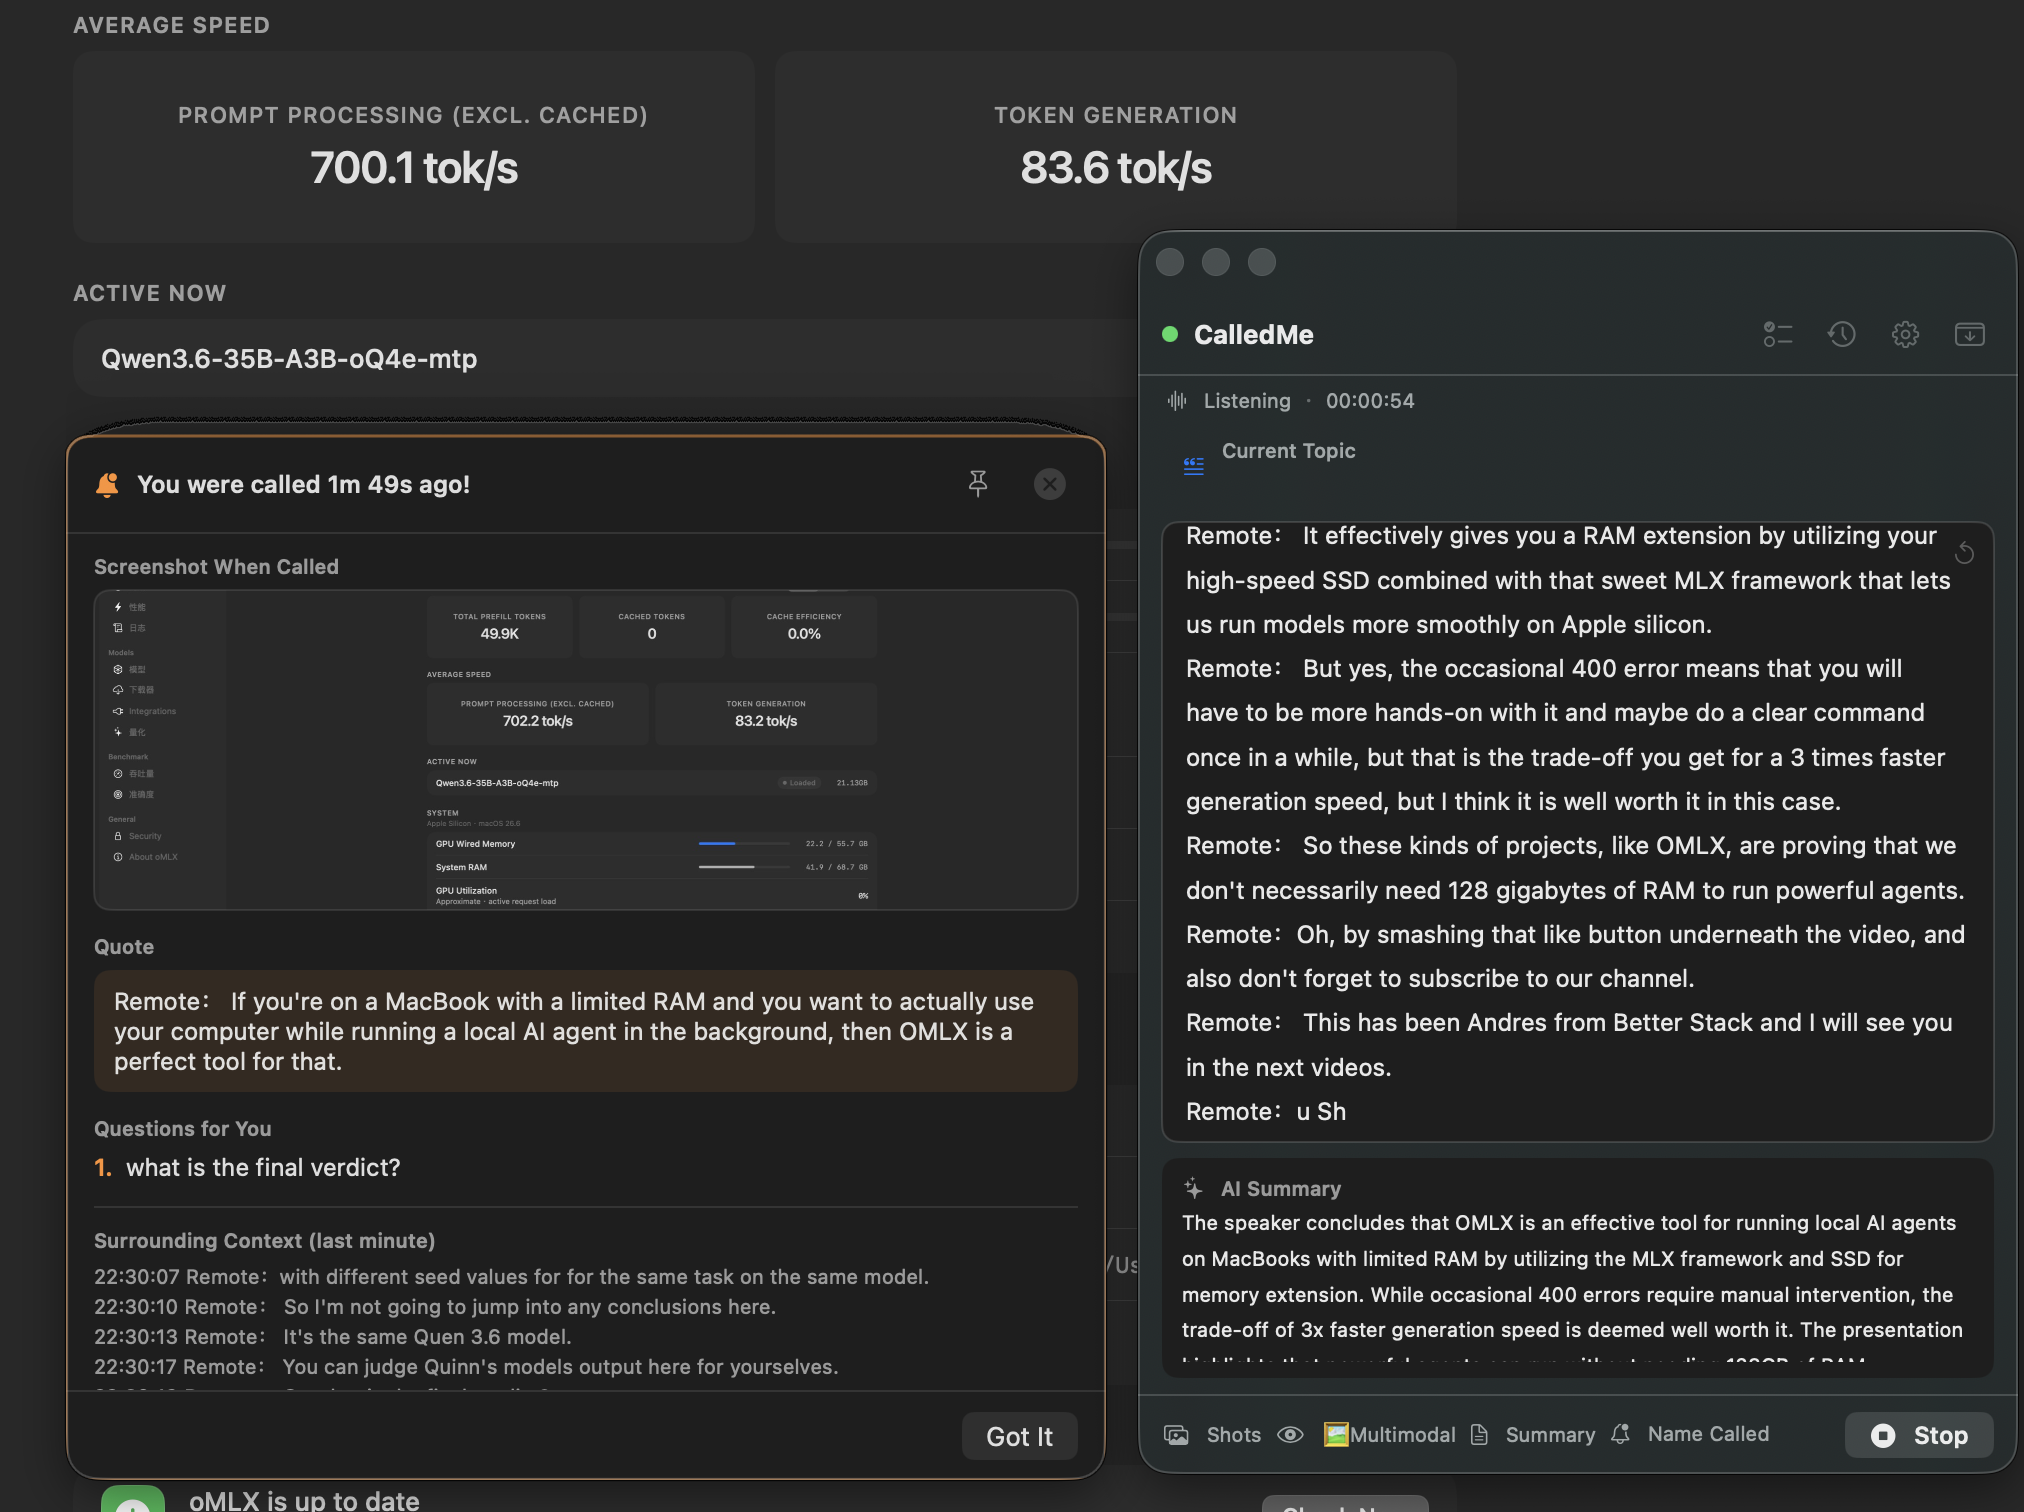Click the quoted Remote text about MacBook RAM

coord(586,1031)
